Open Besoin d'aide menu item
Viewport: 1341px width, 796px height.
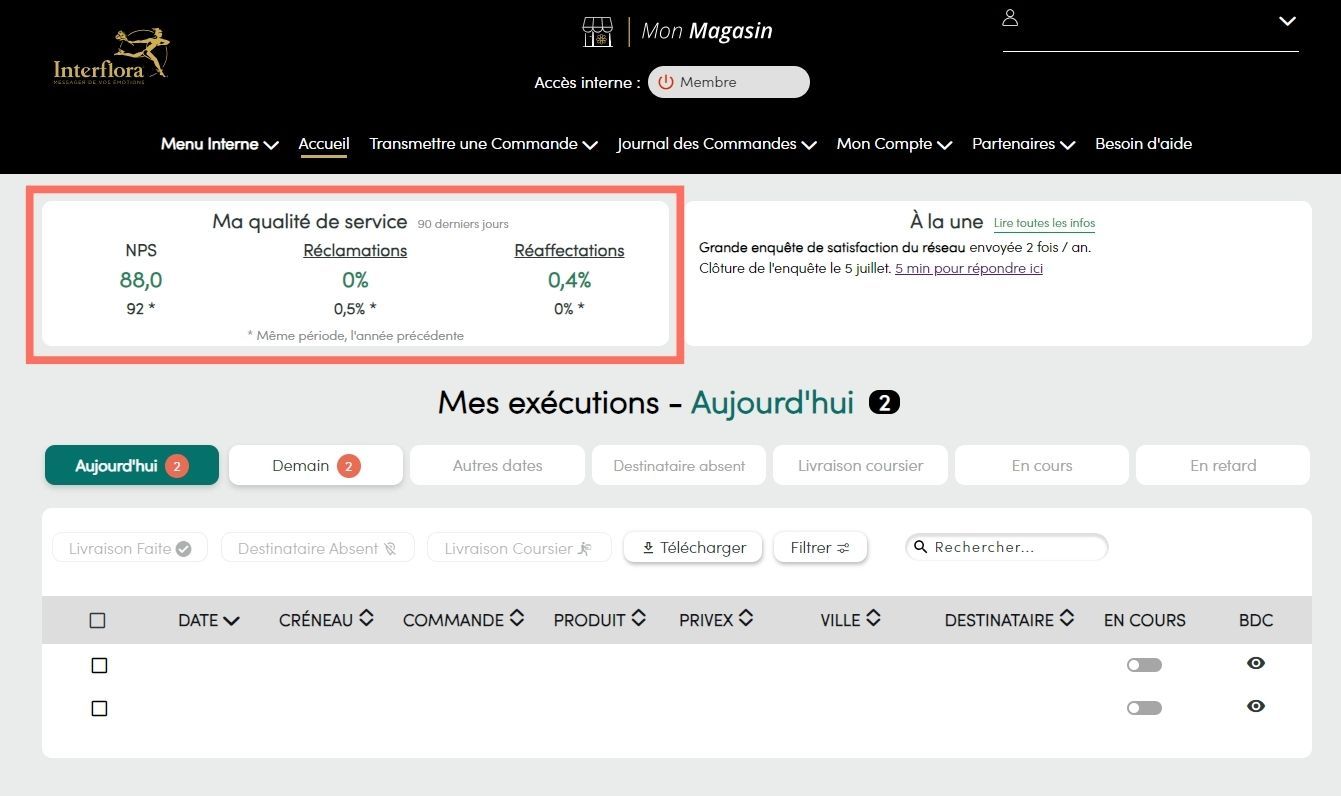[x=1143, y=144]
